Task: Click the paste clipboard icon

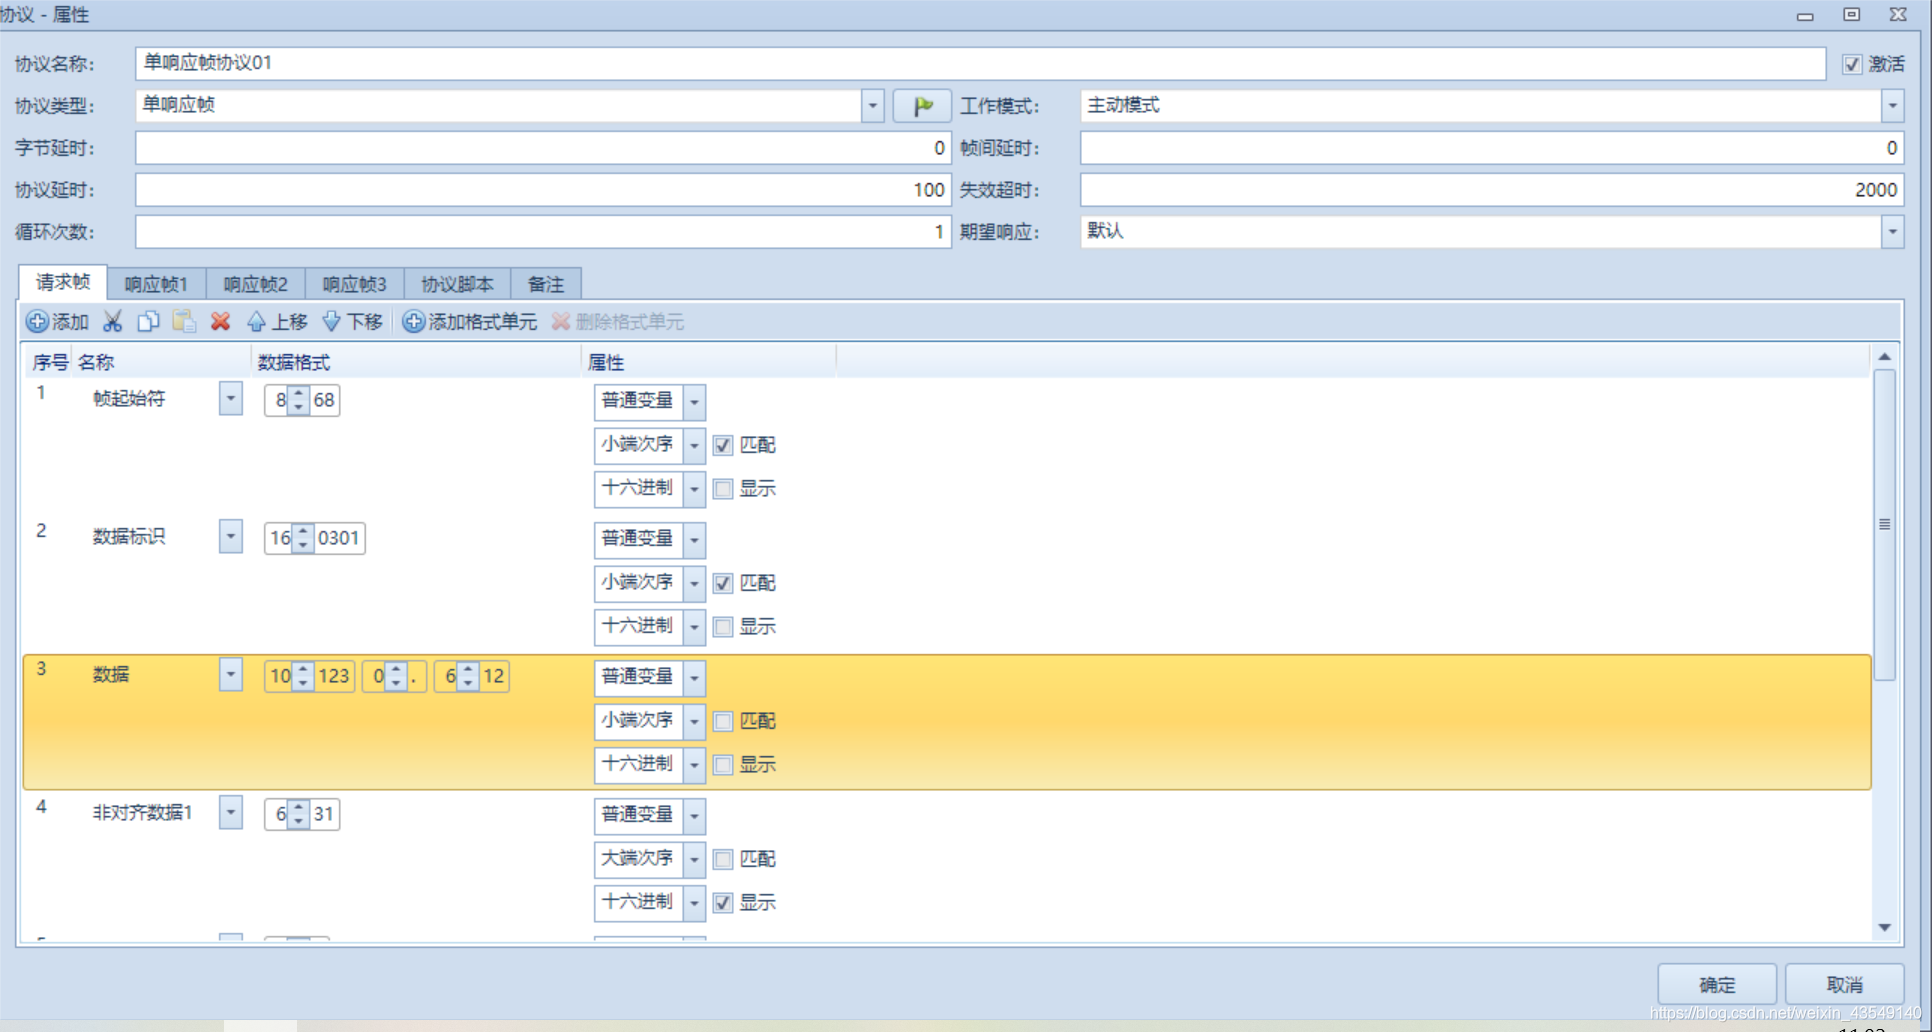Action: pos(184,322)
